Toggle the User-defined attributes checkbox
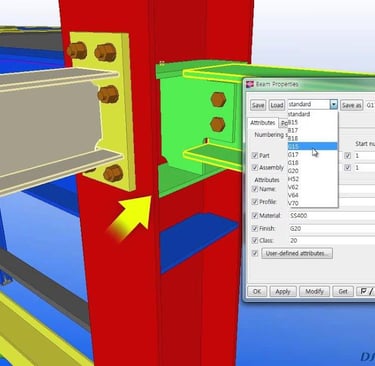 click(x=255, y=253)
